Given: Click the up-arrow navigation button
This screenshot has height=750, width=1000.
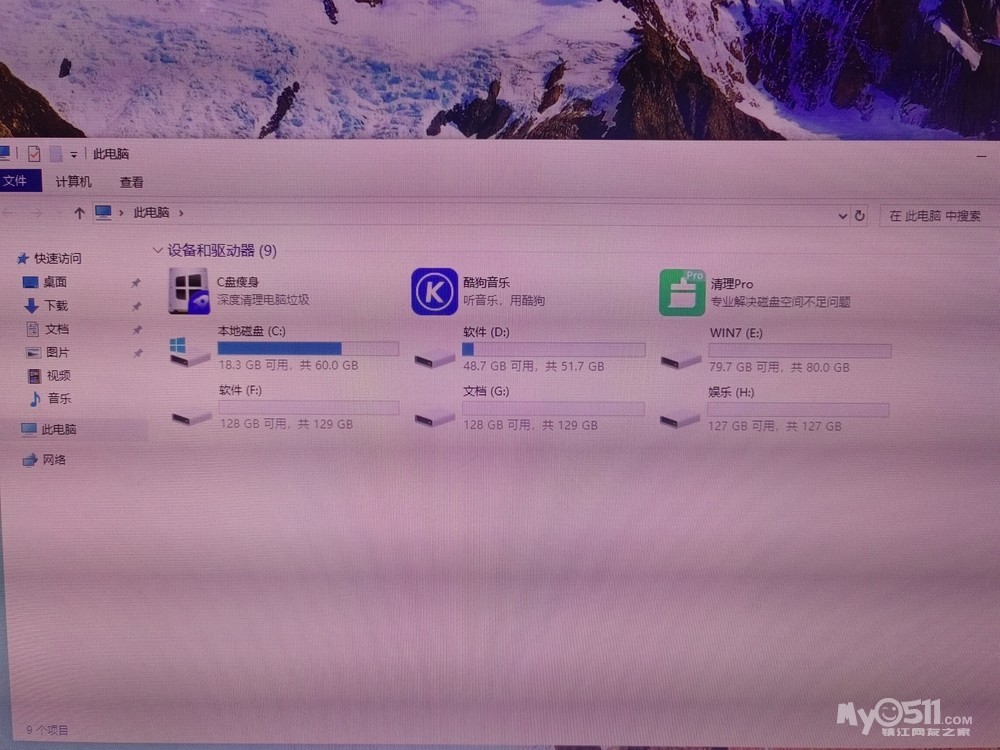Looking at the screenshot, I should [79, 213].
